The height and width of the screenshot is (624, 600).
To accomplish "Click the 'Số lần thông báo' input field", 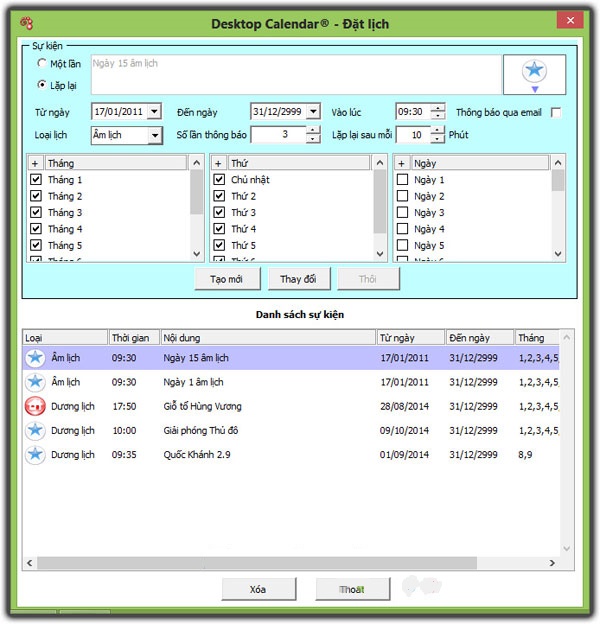I will coord(279,135).
